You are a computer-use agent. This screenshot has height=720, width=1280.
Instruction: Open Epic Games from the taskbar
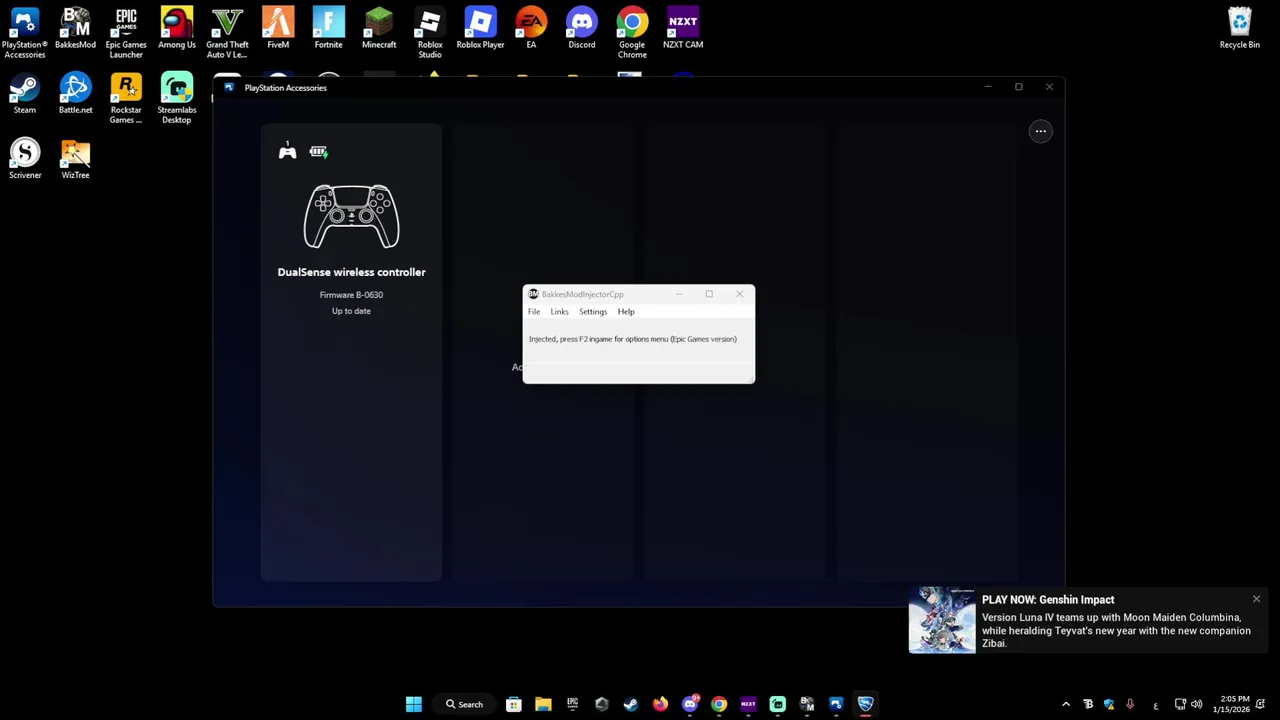[x=572, y=704]
